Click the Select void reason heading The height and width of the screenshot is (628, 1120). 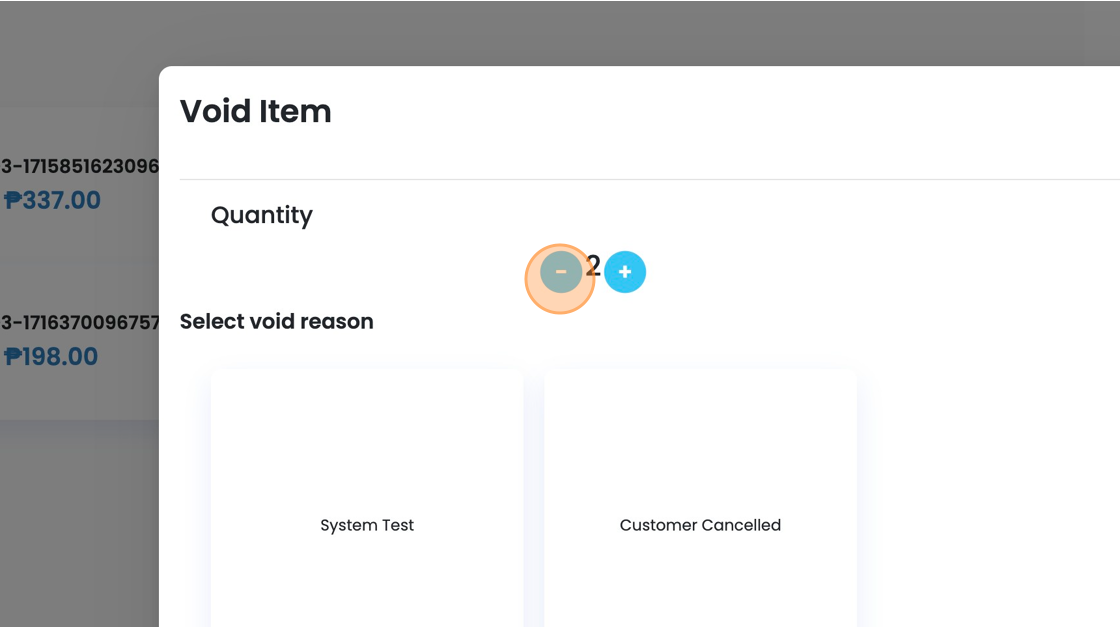coord(276,322)
